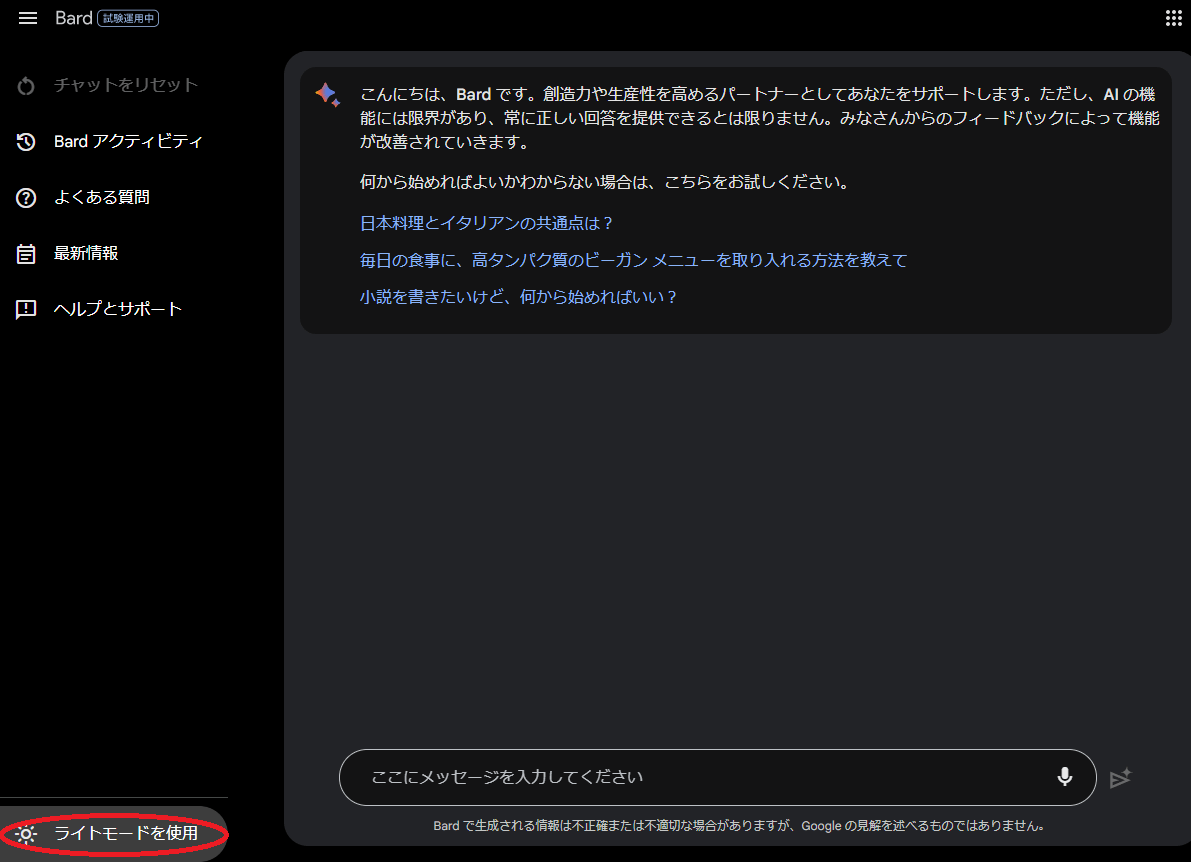This screenshot has width=1191, height=862.
Task: Activate the microphone voice input
Action: [x=1064, y=776]
